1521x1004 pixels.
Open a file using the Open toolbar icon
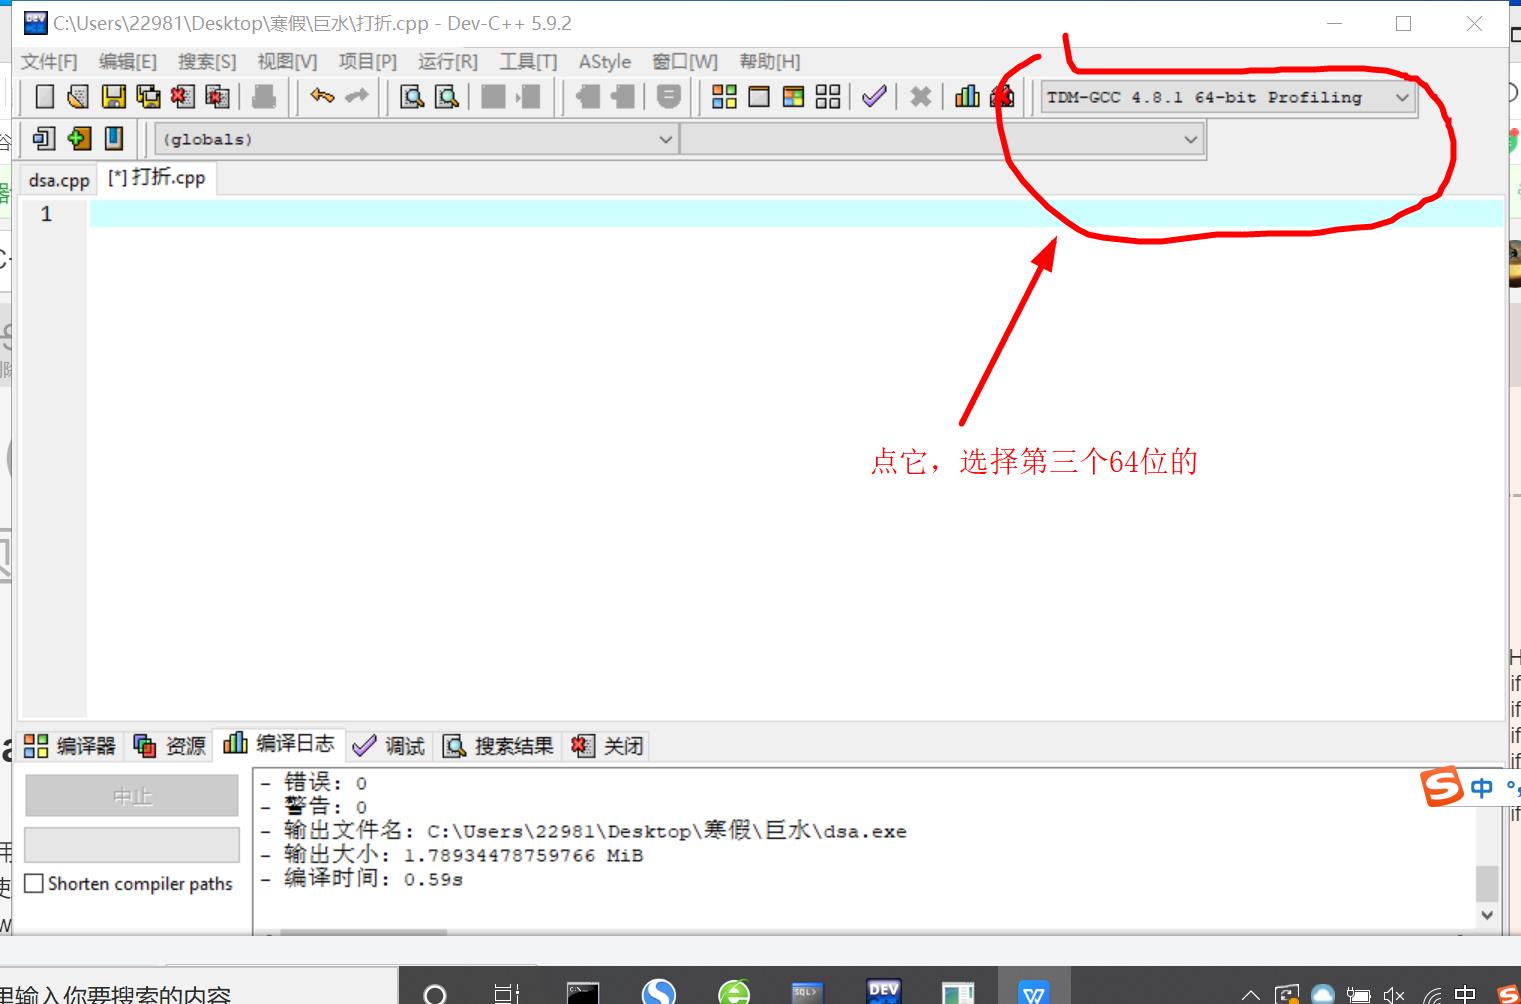click(x=78, y=95)
